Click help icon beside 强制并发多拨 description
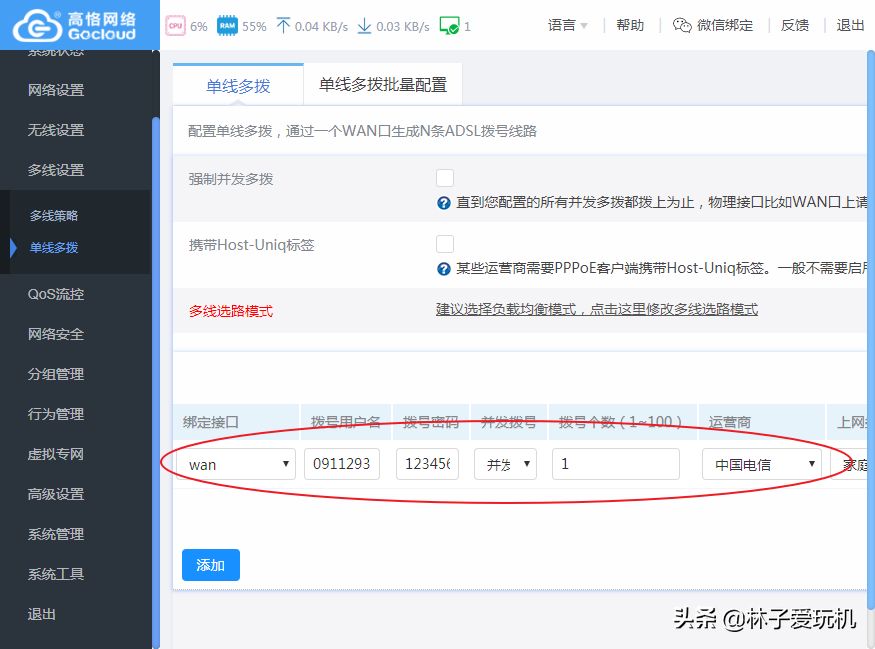Screen dimensions: 875x649 444,203
